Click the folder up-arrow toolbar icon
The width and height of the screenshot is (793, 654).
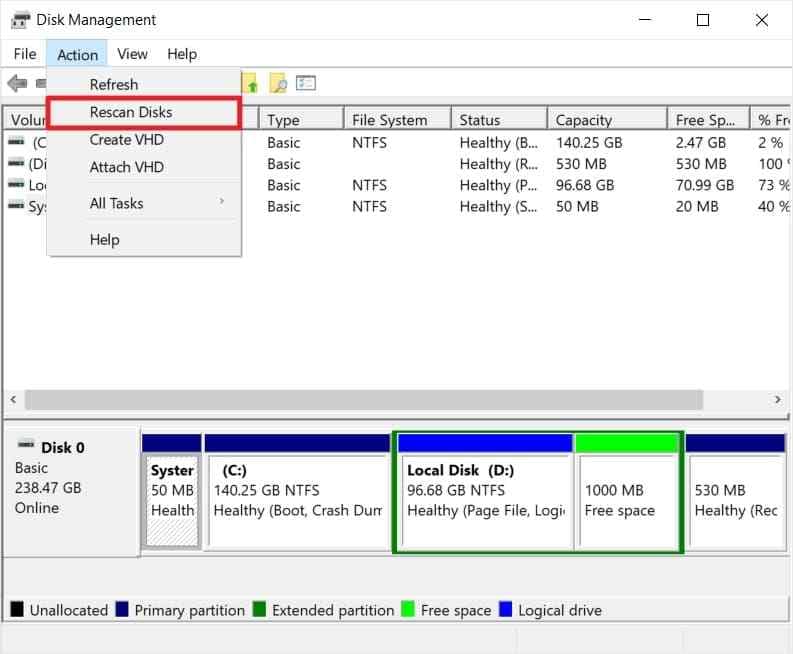250,83
